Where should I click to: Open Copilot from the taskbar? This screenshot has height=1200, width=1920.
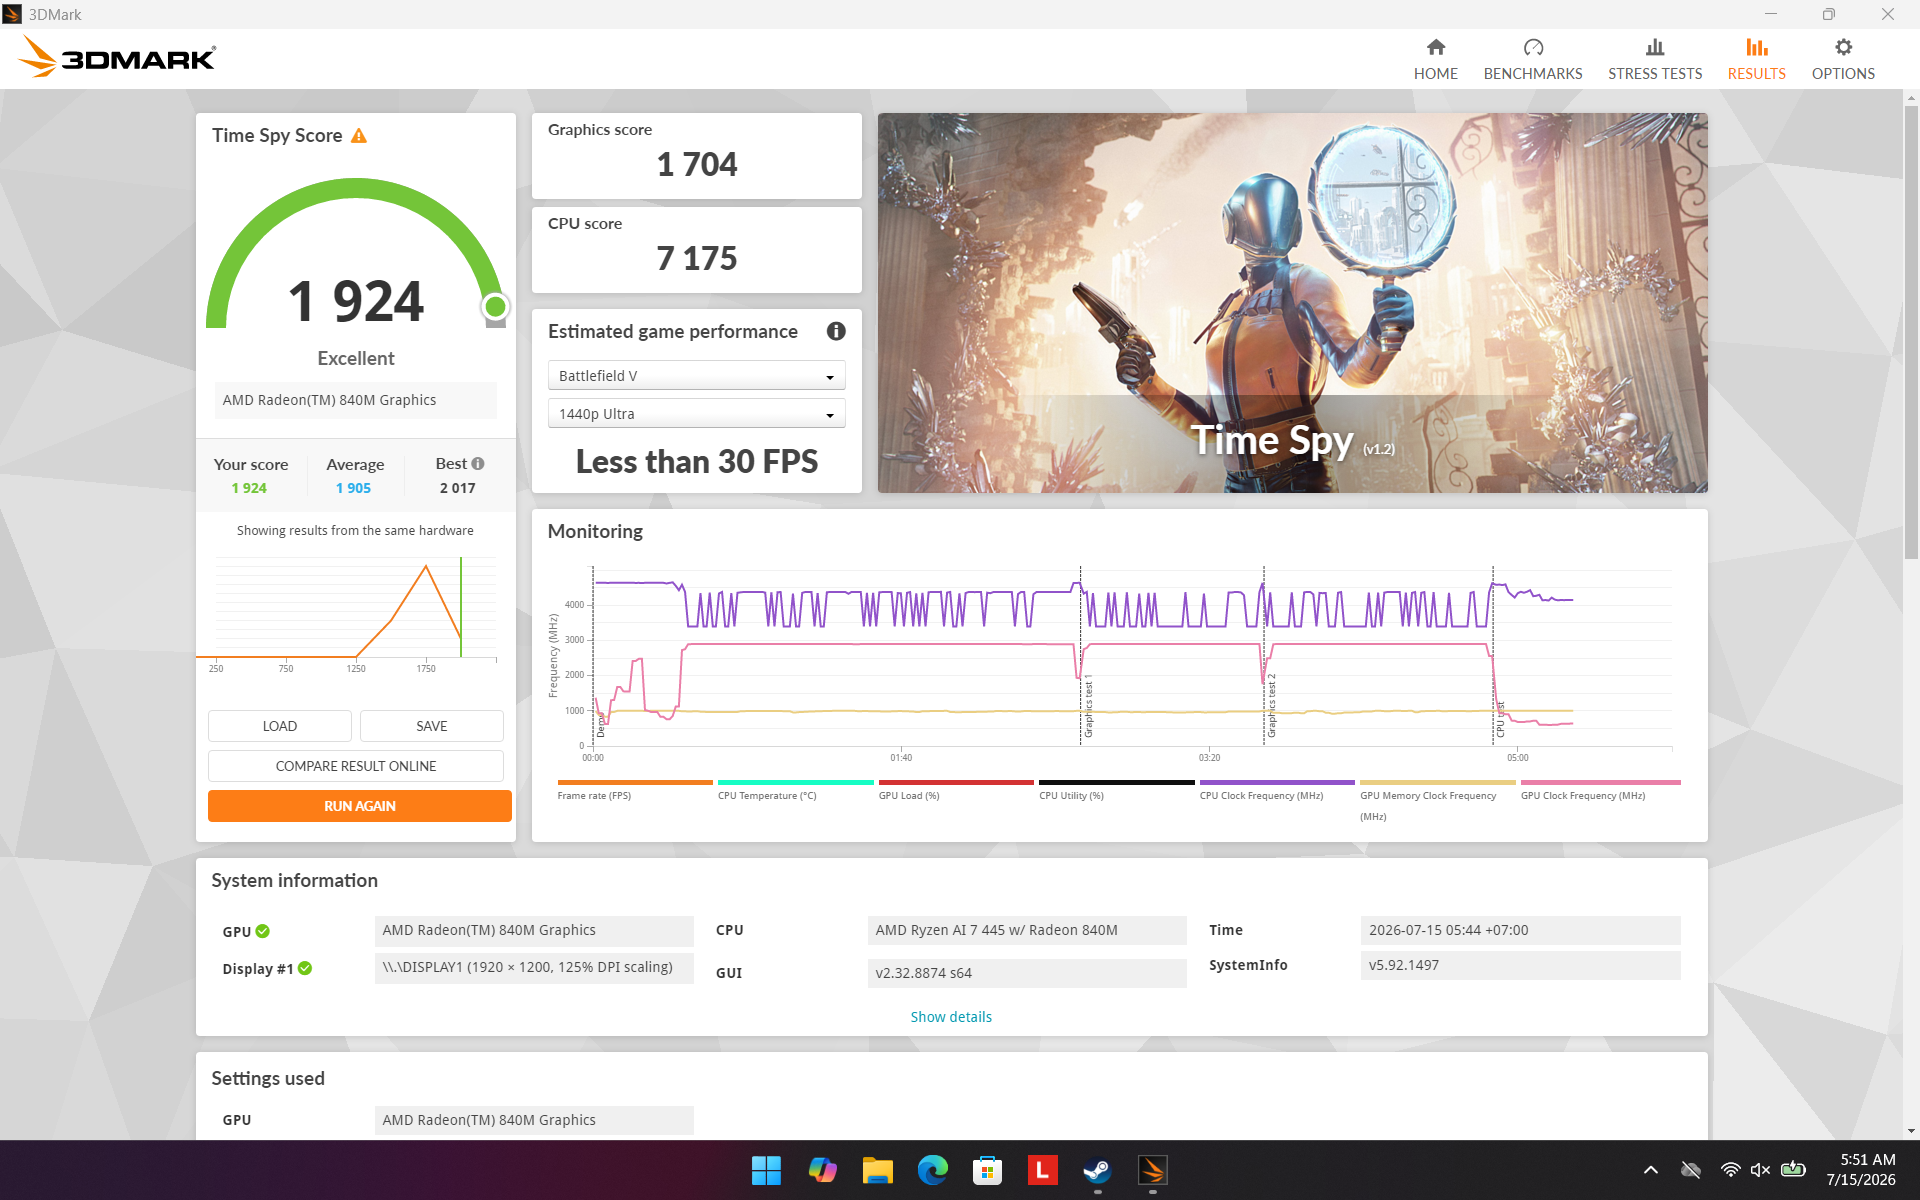click(x=822, y=1170)
